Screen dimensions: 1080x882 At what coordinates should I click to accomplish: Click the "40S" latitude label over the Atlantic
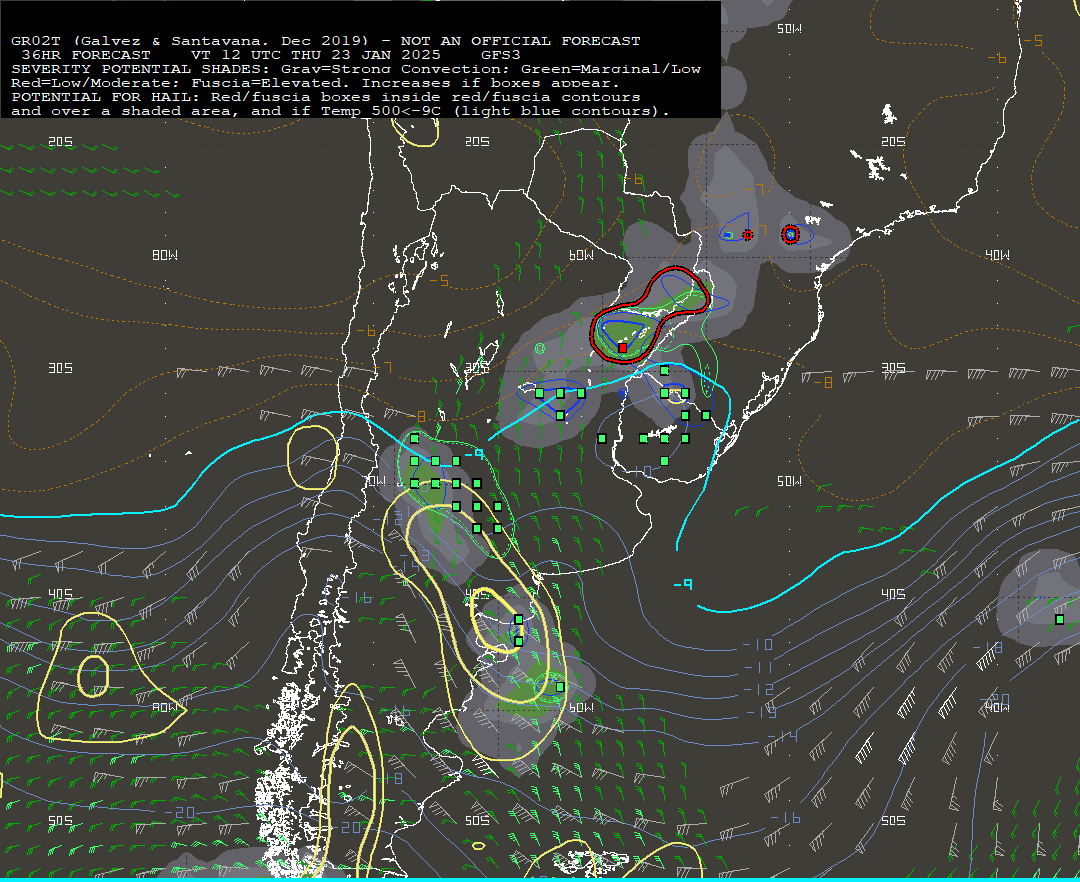click(893, 594)
